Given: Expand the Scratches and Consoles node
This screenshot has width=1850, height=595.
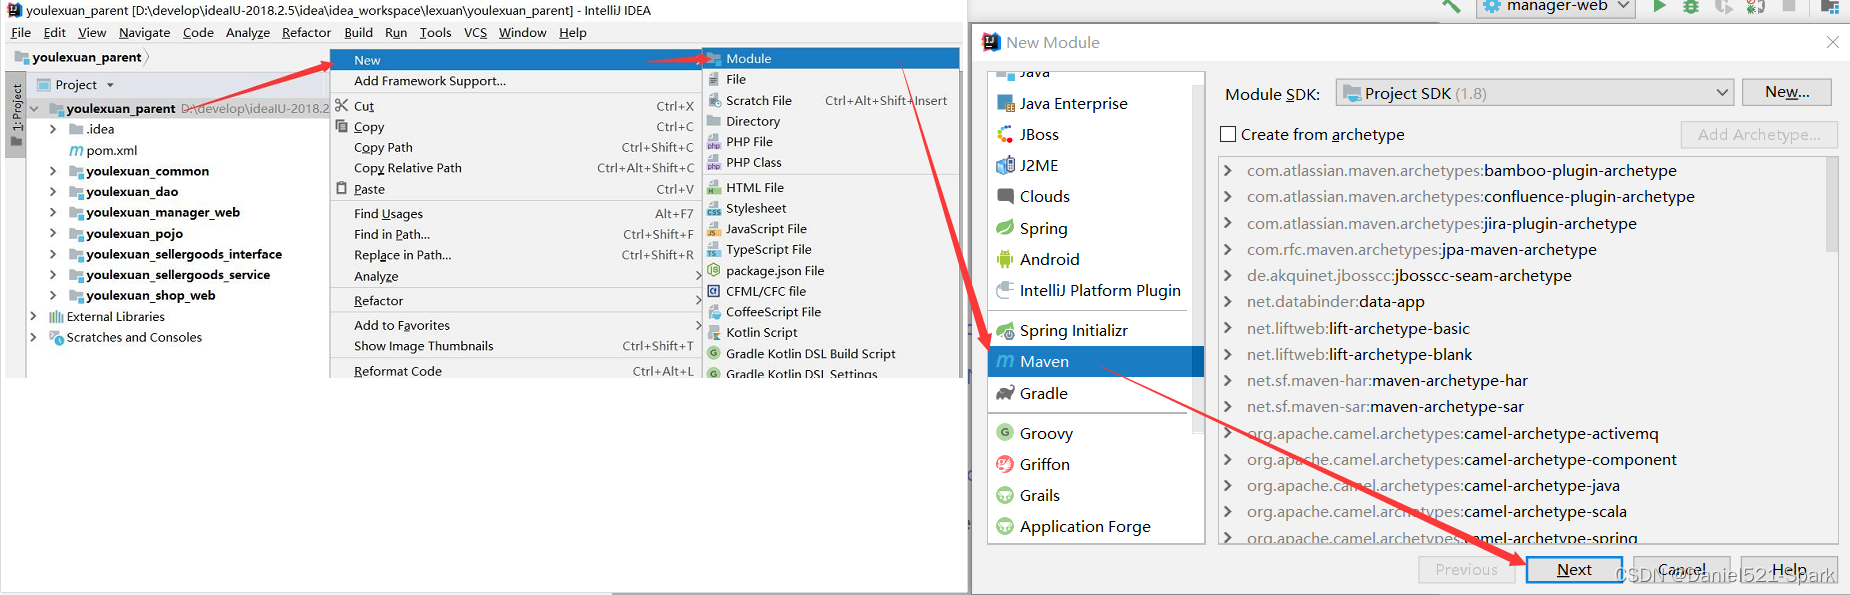Looking at the screenshot, I should 33,337.
